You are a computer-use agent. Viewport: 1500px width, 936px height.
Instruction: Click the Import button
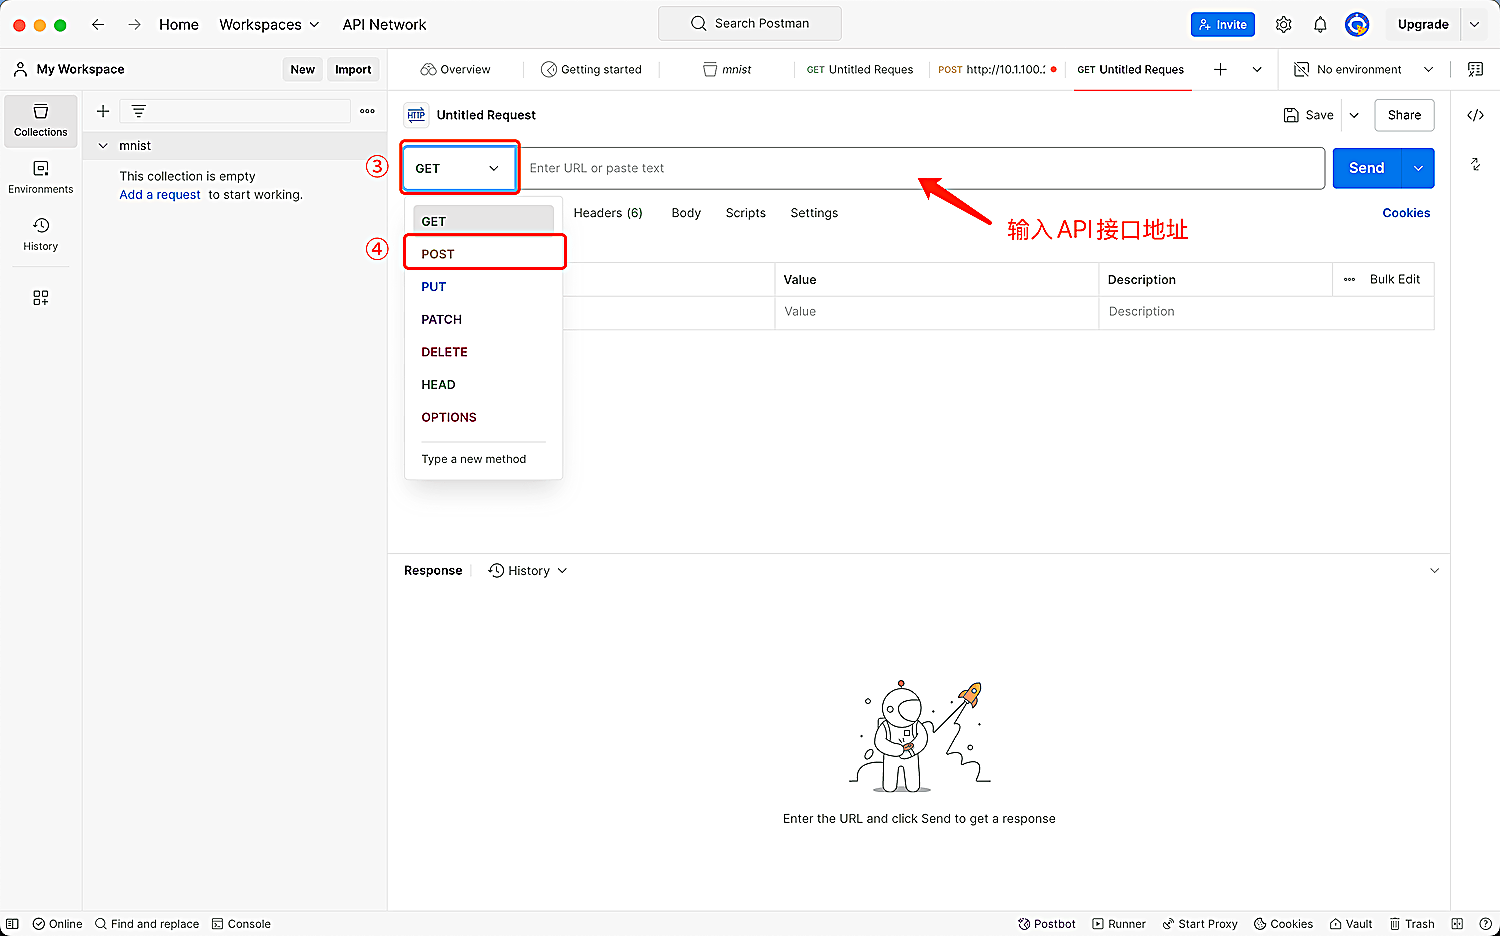[x=353, y=69]
